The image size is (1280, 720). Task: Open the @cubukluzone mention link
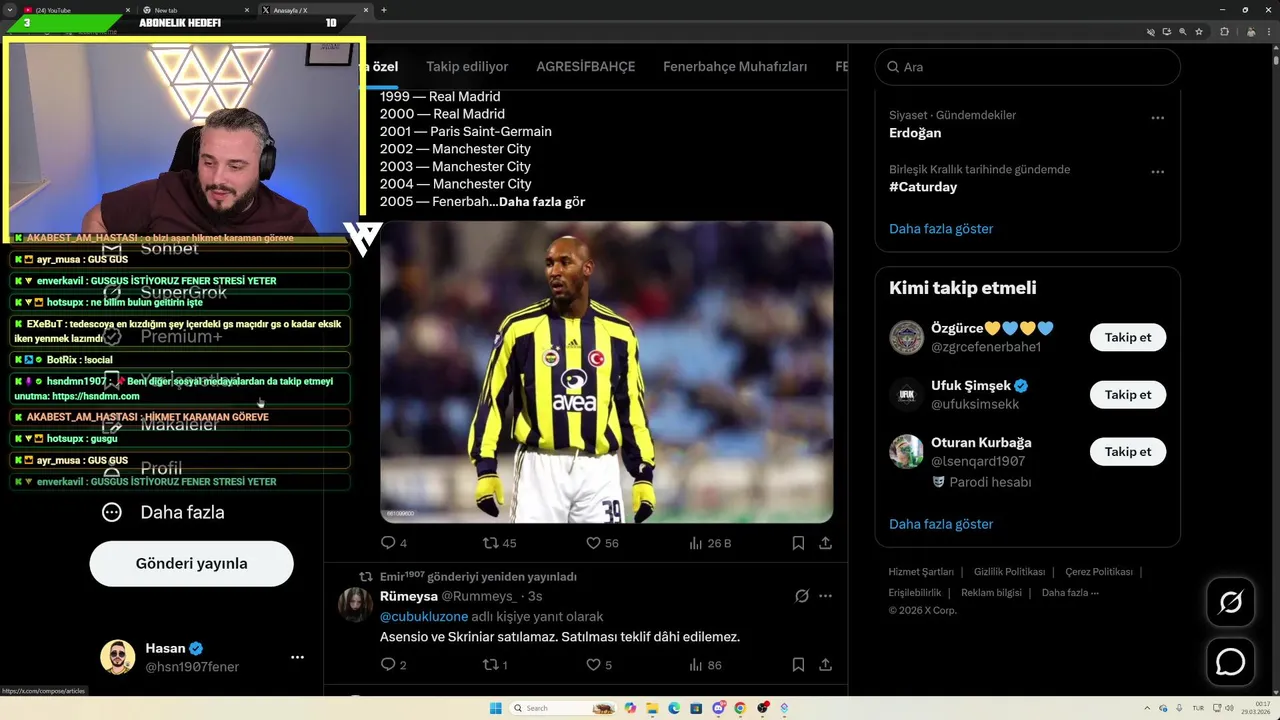point(424,617)
